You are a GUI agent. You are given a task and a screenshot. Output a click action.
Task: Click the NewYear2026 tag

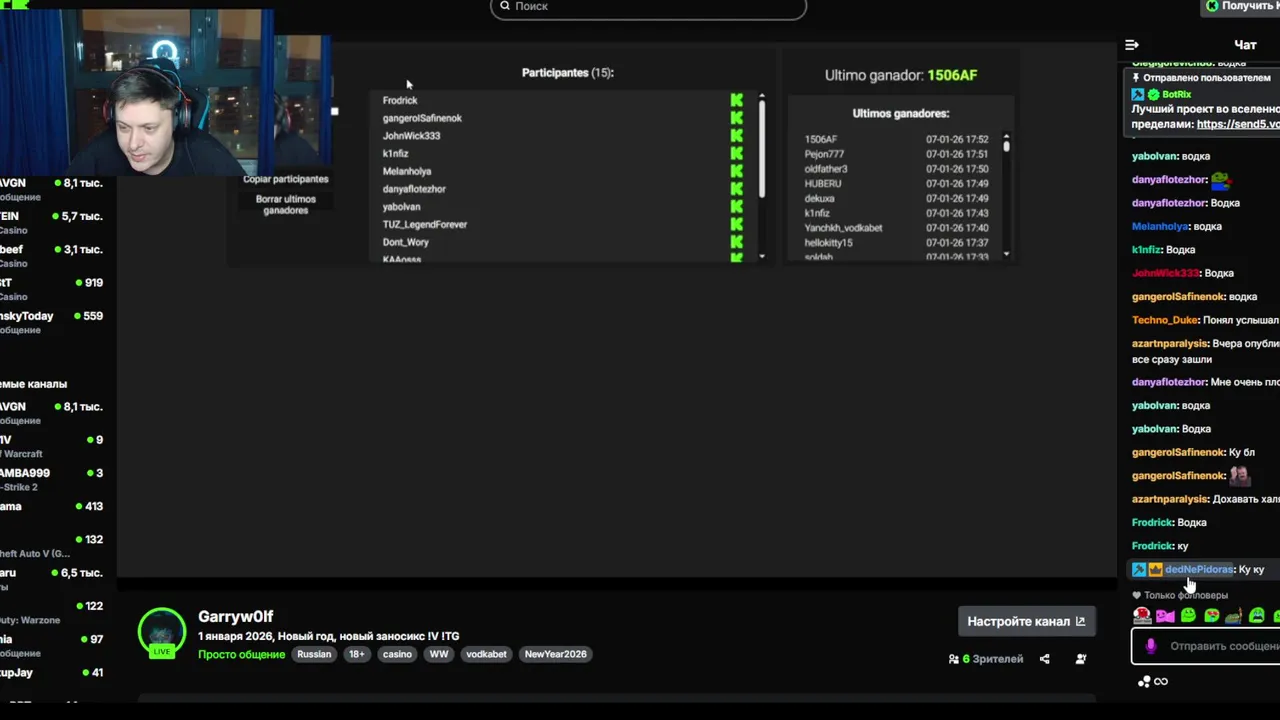(556, 654)
